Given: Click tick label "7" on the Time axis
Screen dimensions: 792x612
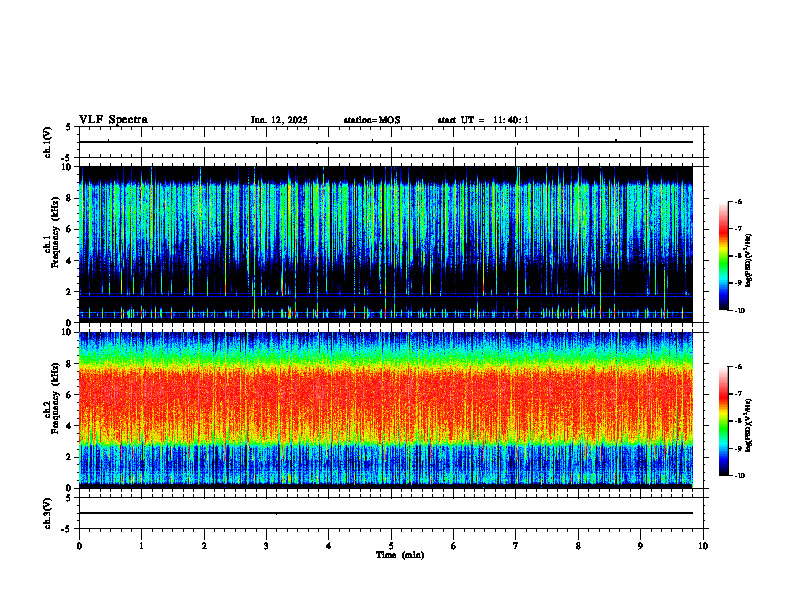Looking at the screenshot, I should tap(516, 546).
